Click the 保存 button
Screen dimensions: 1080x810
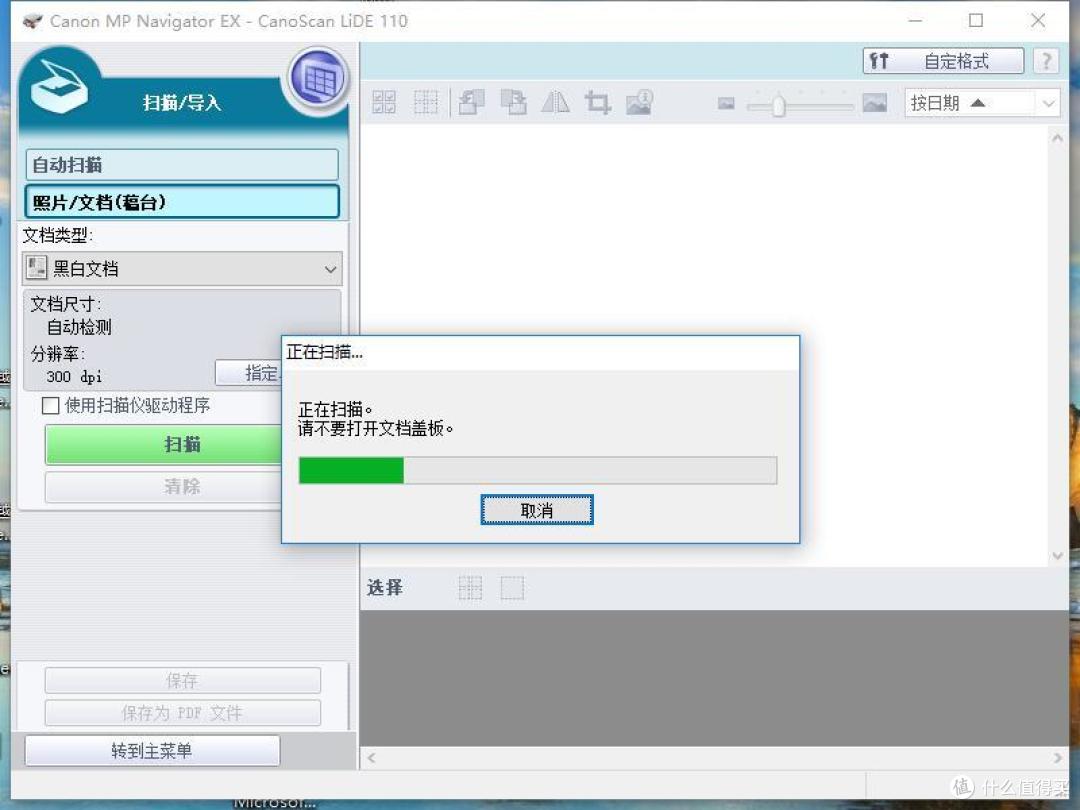[x=183, y=681]
